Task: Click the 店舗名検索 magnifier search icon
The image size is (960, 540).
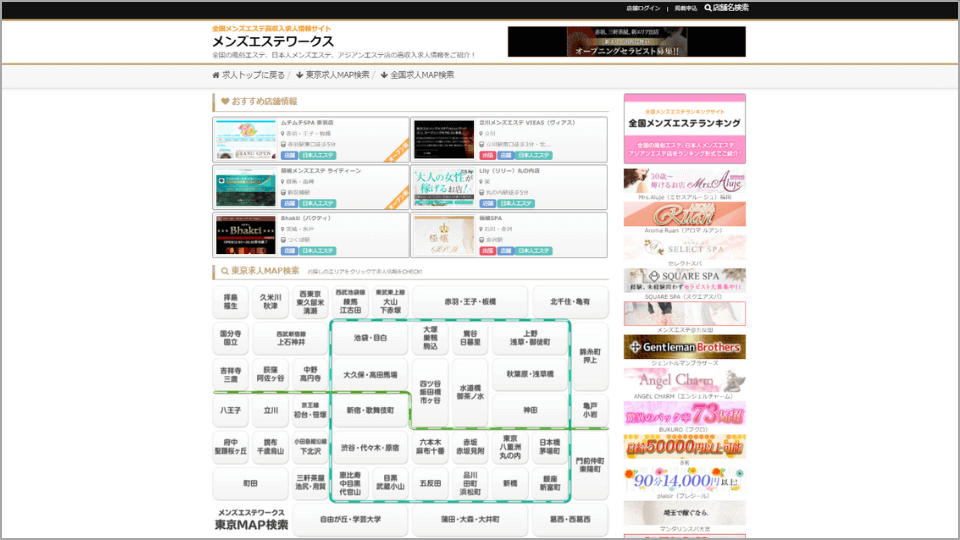Action: click(708, 8)
